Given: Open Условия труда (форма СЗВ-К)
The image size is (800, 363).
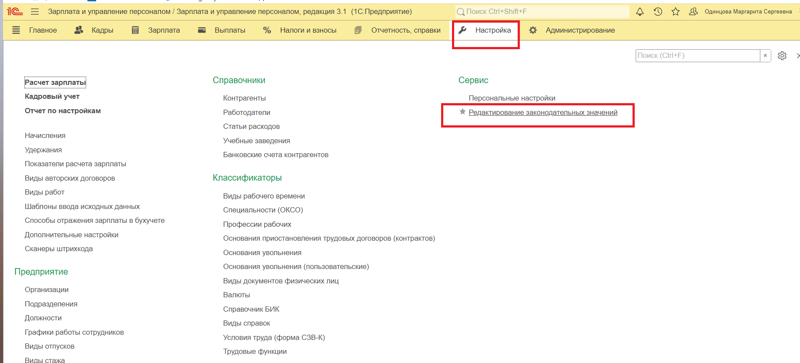Looking at the screenshot, I should click(274, 337).
